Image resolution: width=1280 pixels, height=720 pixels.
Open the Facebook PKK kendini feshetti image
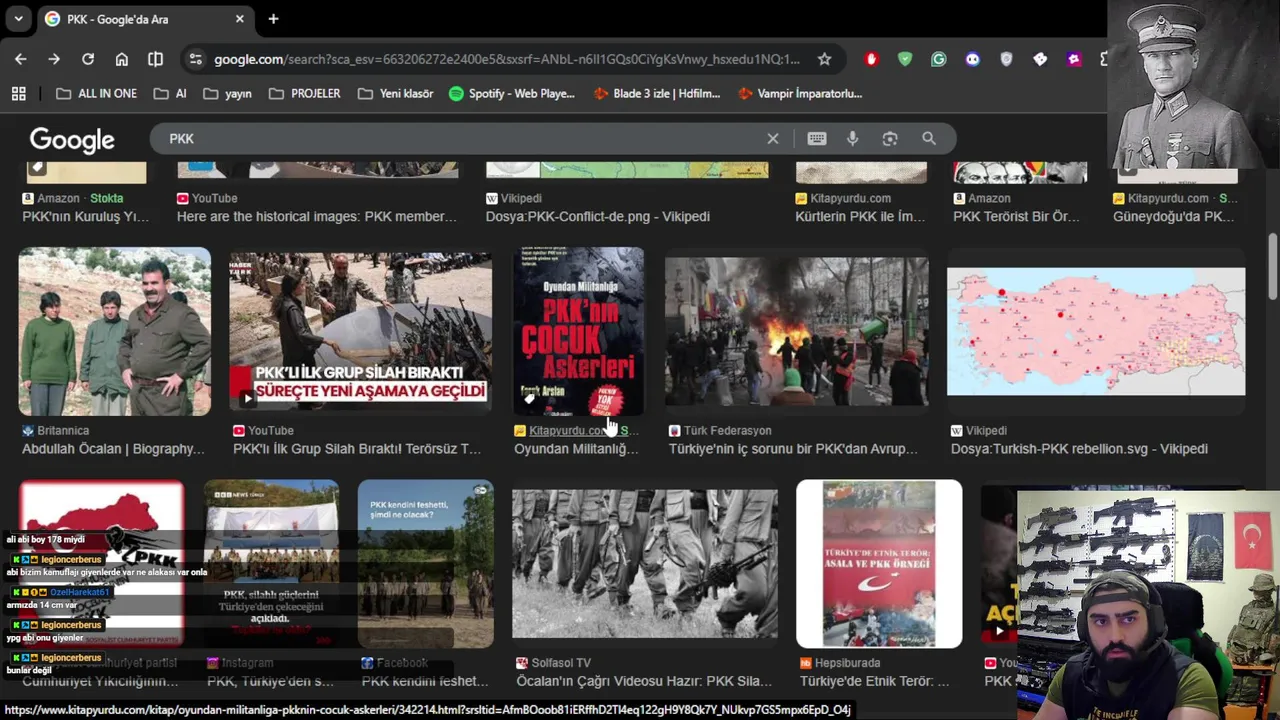click(x=426, y=564)
